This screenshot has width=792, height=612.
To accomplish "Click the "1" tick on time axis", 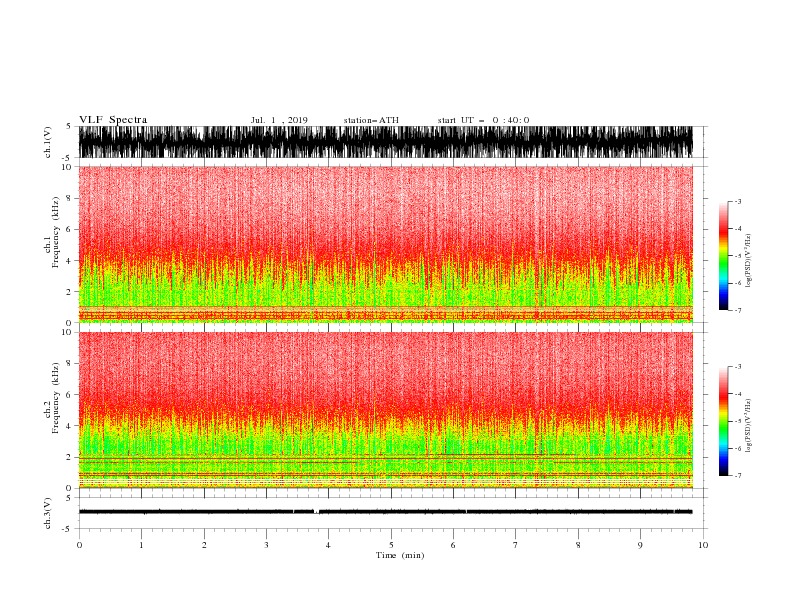I will (x=141, y=545).
